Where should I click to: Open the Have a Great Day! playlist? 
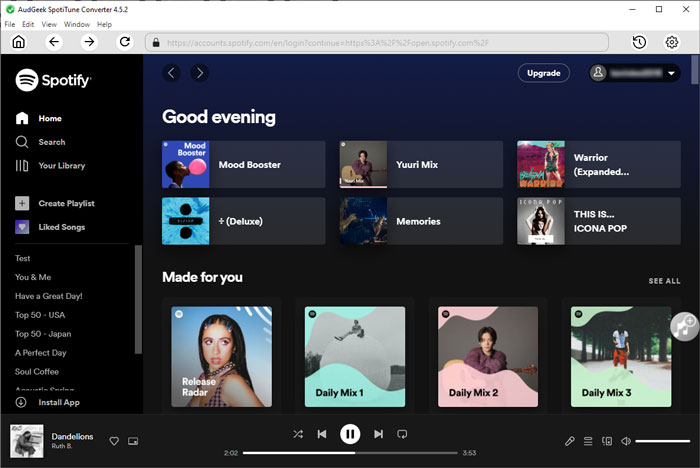(x=49, y=296)
